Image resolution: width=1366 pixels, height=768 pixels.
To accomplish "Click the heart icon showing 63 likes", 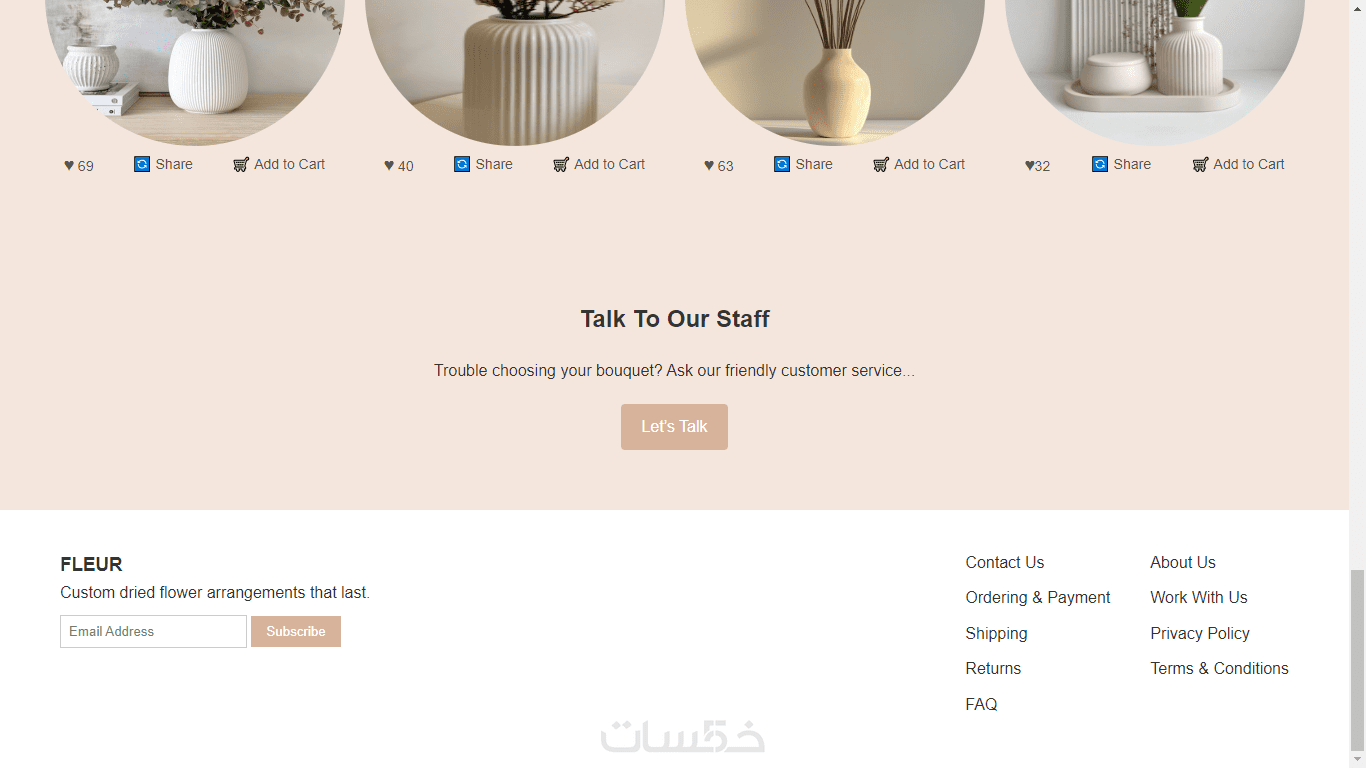I will (709, 166).
